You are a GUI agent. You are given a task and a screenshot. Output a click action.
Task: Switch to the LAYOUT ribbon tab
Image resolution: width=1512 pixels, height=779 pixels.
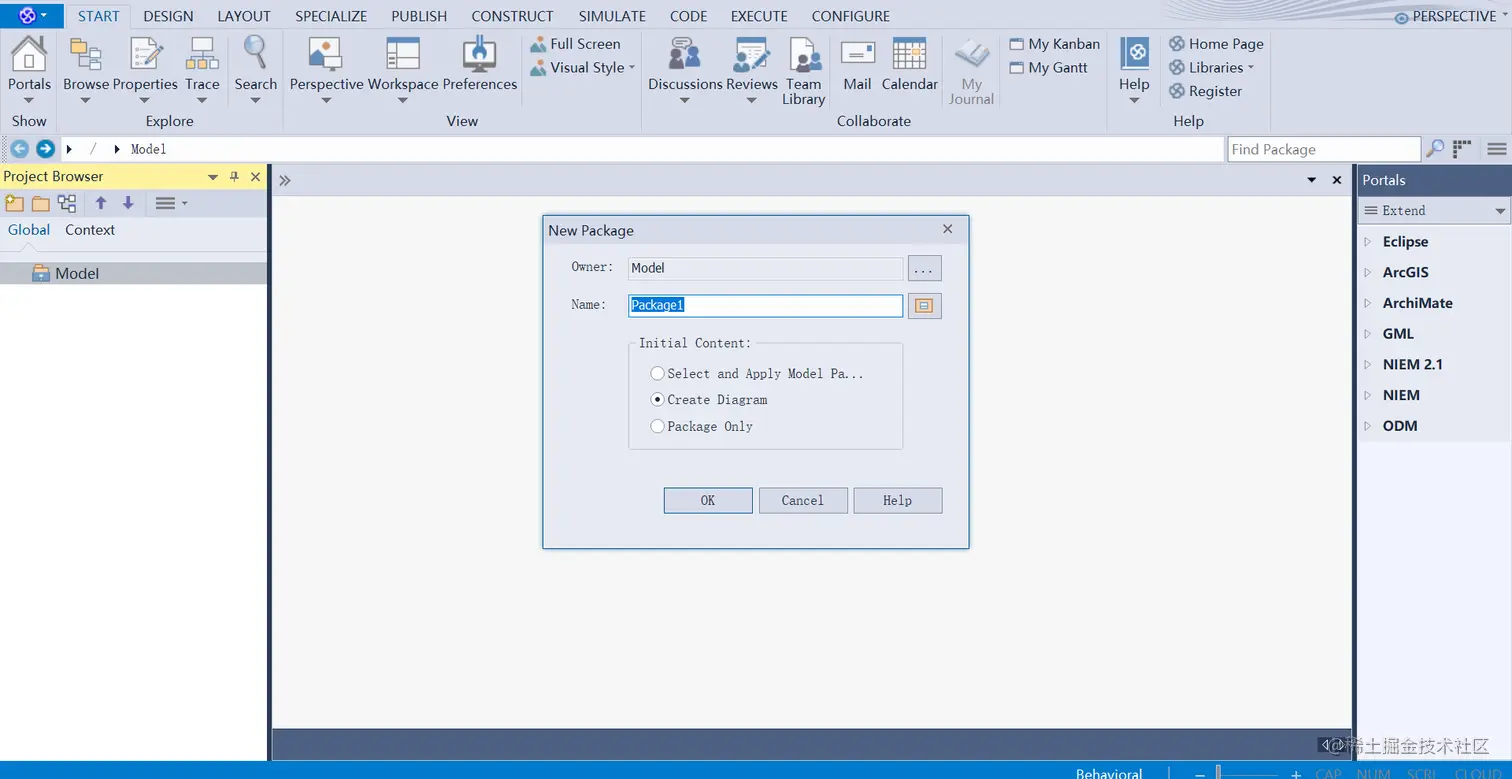[244, 16]
